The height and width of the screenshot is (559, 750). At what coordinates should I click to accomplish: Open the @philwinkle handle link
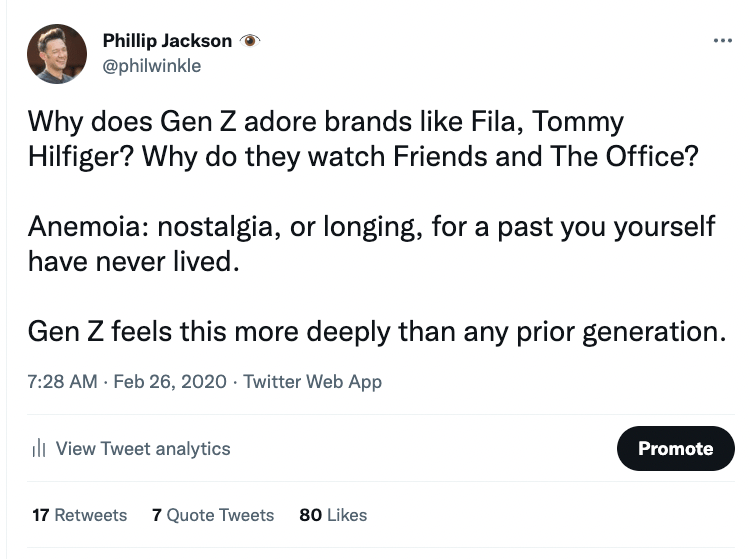click(152, 66)
